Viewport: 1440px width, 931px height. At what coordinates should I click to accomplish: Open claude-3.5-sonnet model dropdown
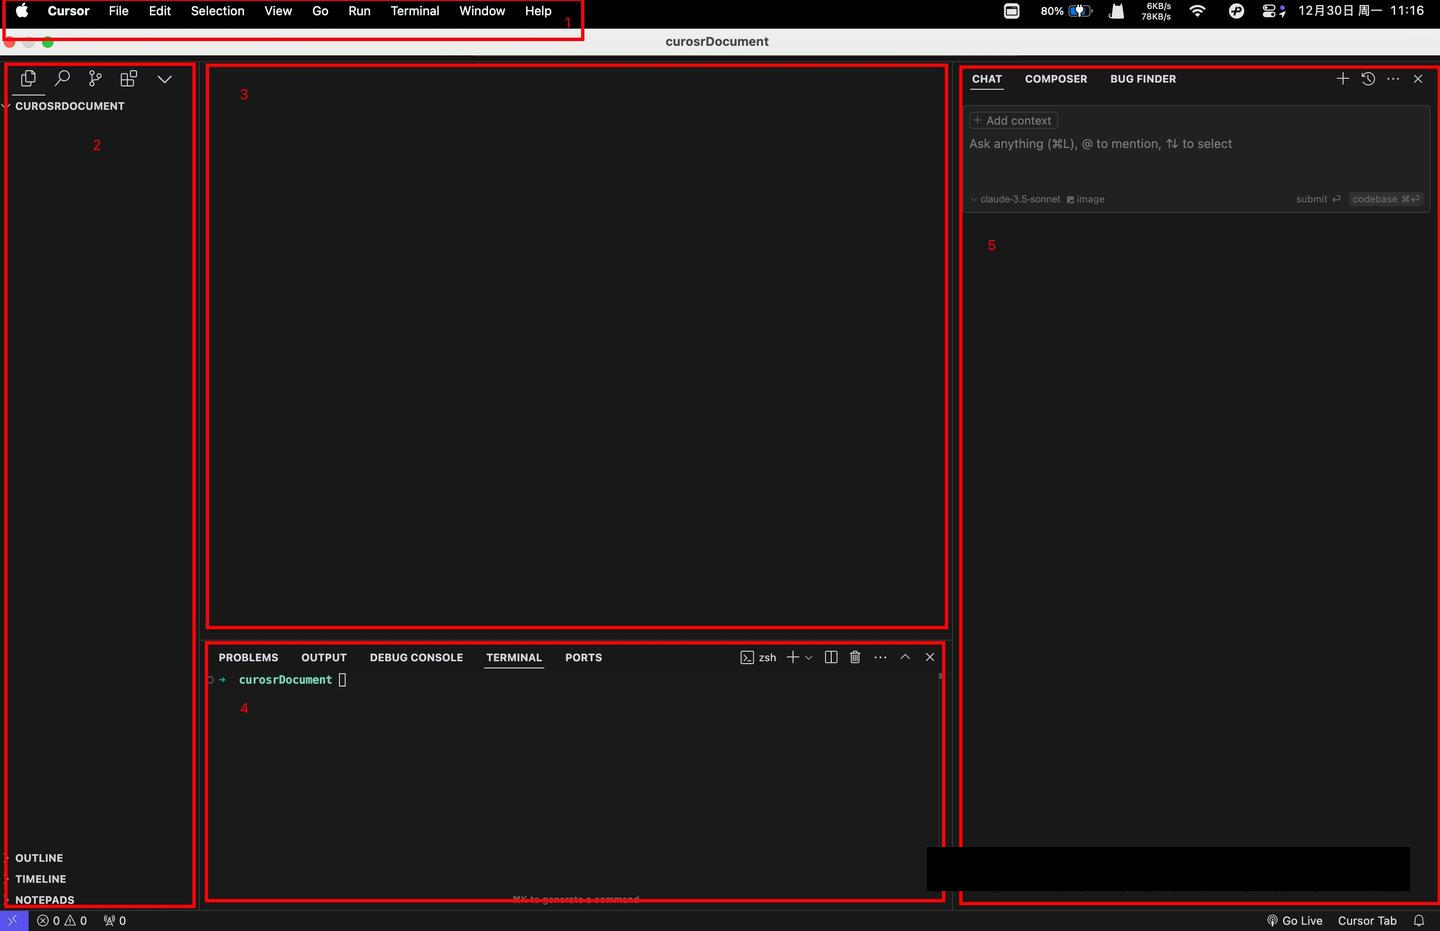[1018, 199]
